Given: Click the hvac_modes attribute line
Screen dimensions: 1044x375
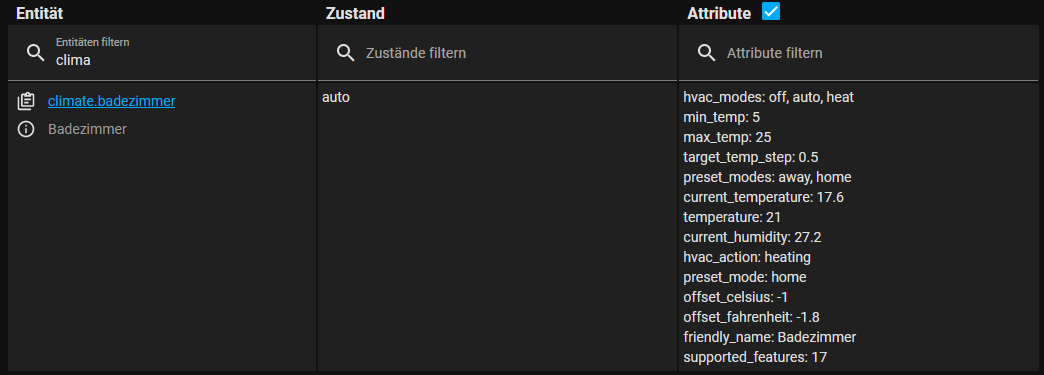Looking at the screenshot, I should point(768,97).
